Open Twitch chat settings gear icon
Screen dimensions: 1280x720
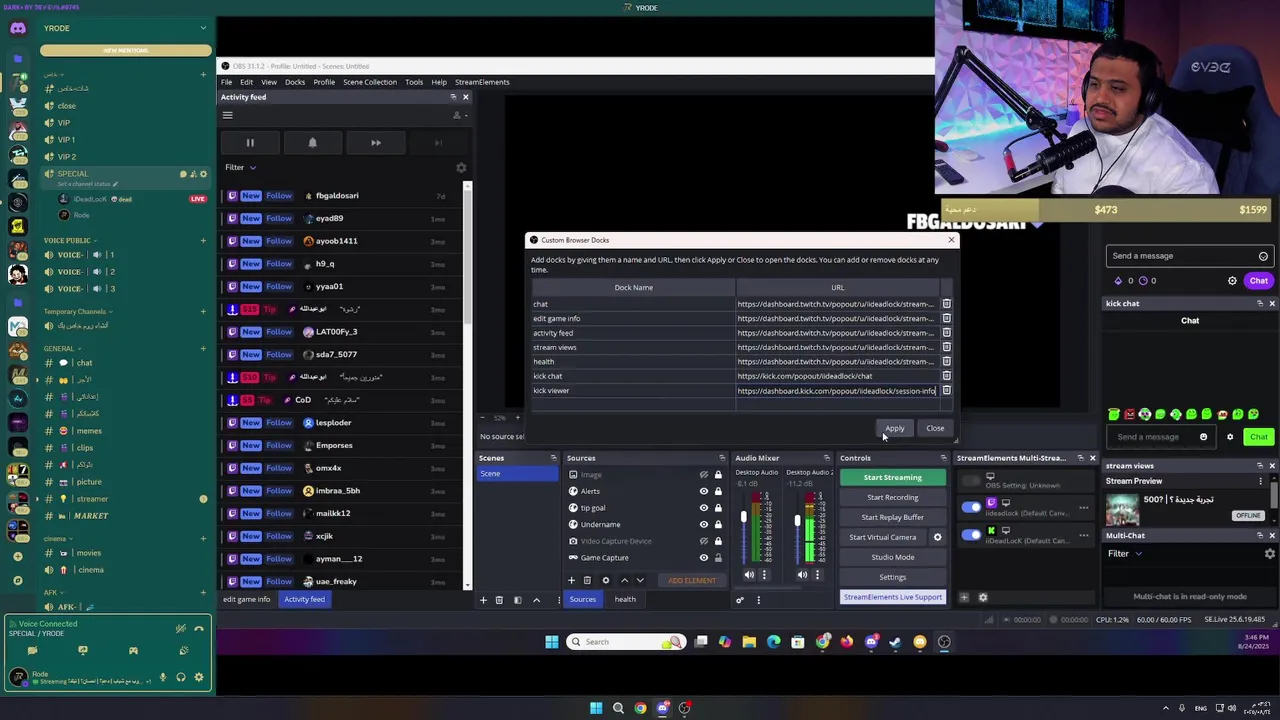coord(1232,281)
